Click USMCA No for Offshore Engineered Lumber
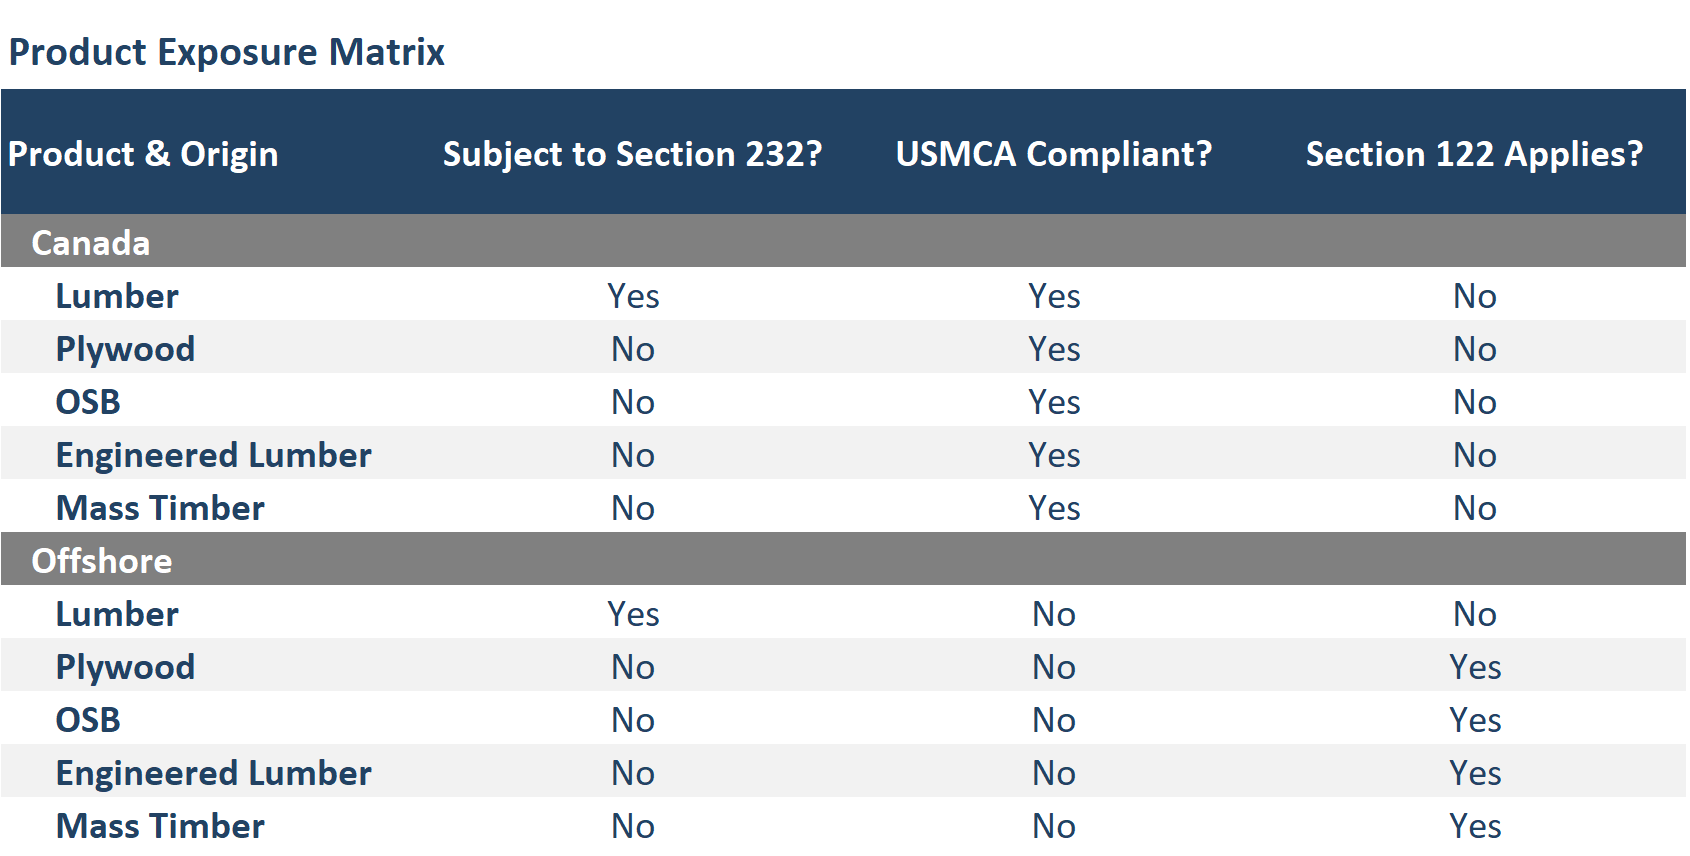The height and width of the screenshot is (856, 1690). 1054,773
